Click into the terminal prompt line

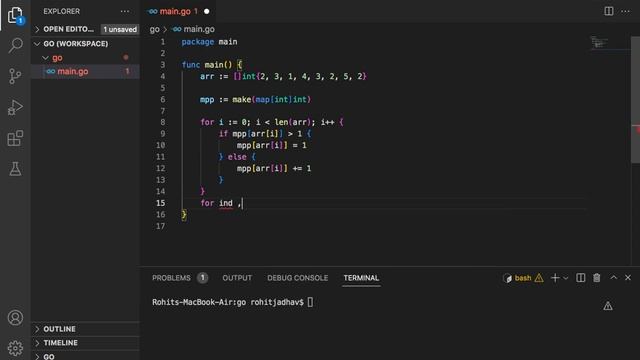click(x=233, y=302)
